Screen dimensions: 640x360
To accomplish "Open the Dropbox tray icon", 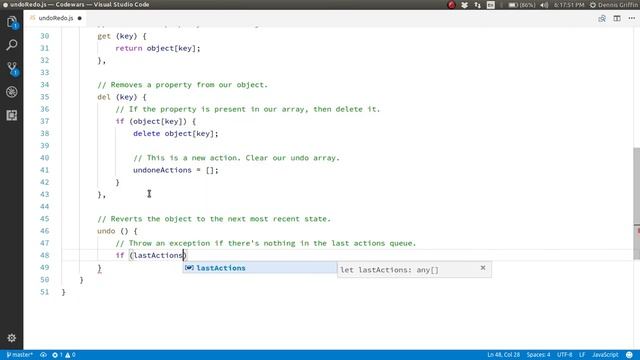I will coord(464,5).
